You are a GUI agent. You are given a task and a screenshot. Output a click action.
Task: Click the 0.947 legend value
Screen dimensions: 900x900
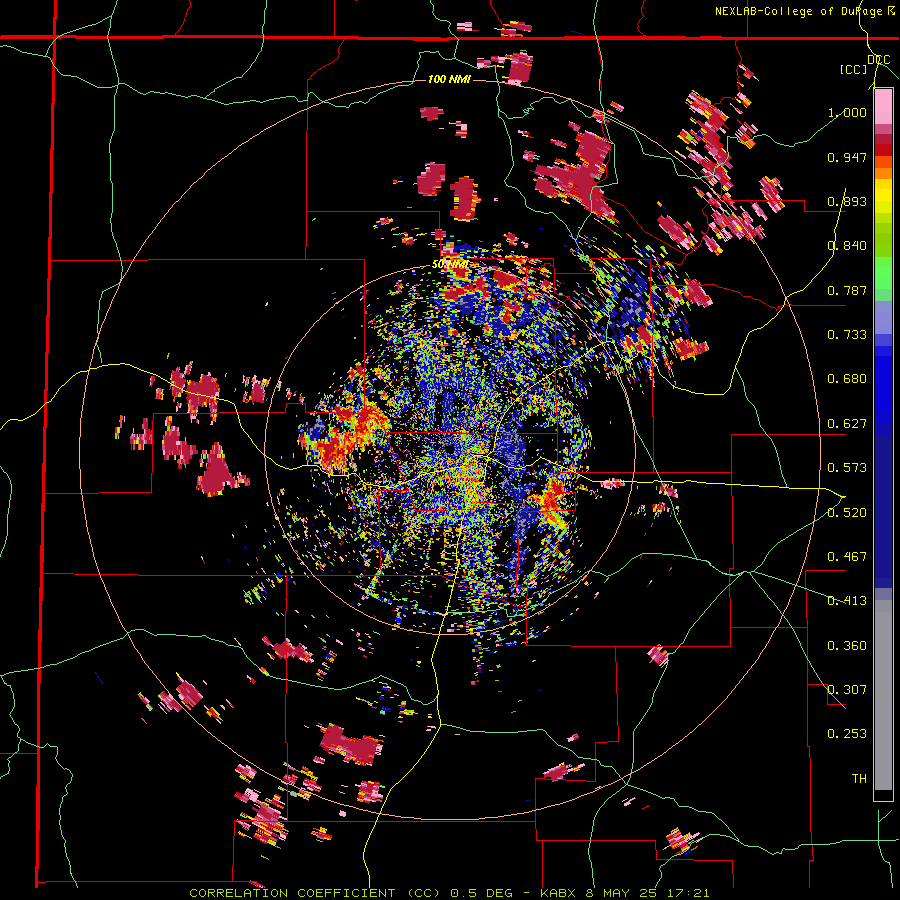click(x=847, y=157)
